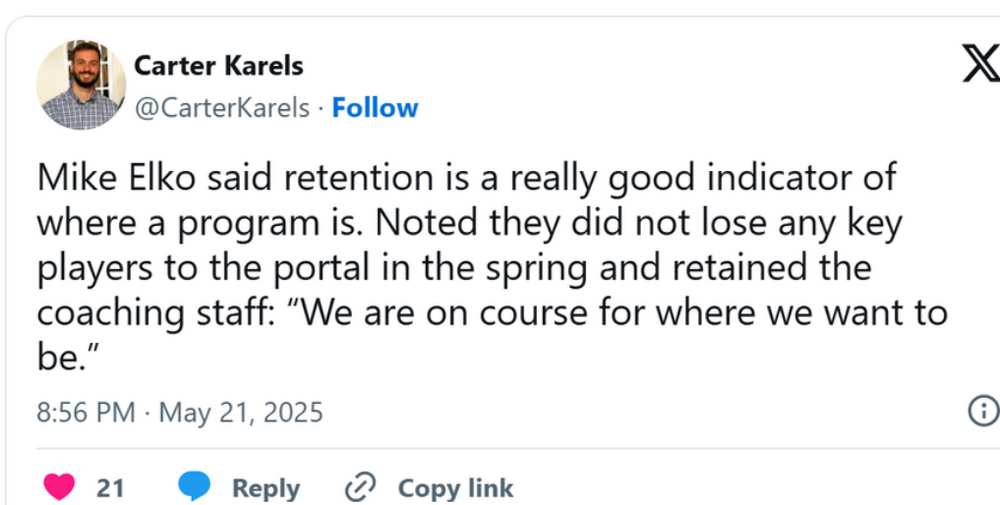Click the X logo
1000x505 pixels.
coord(979,66)
